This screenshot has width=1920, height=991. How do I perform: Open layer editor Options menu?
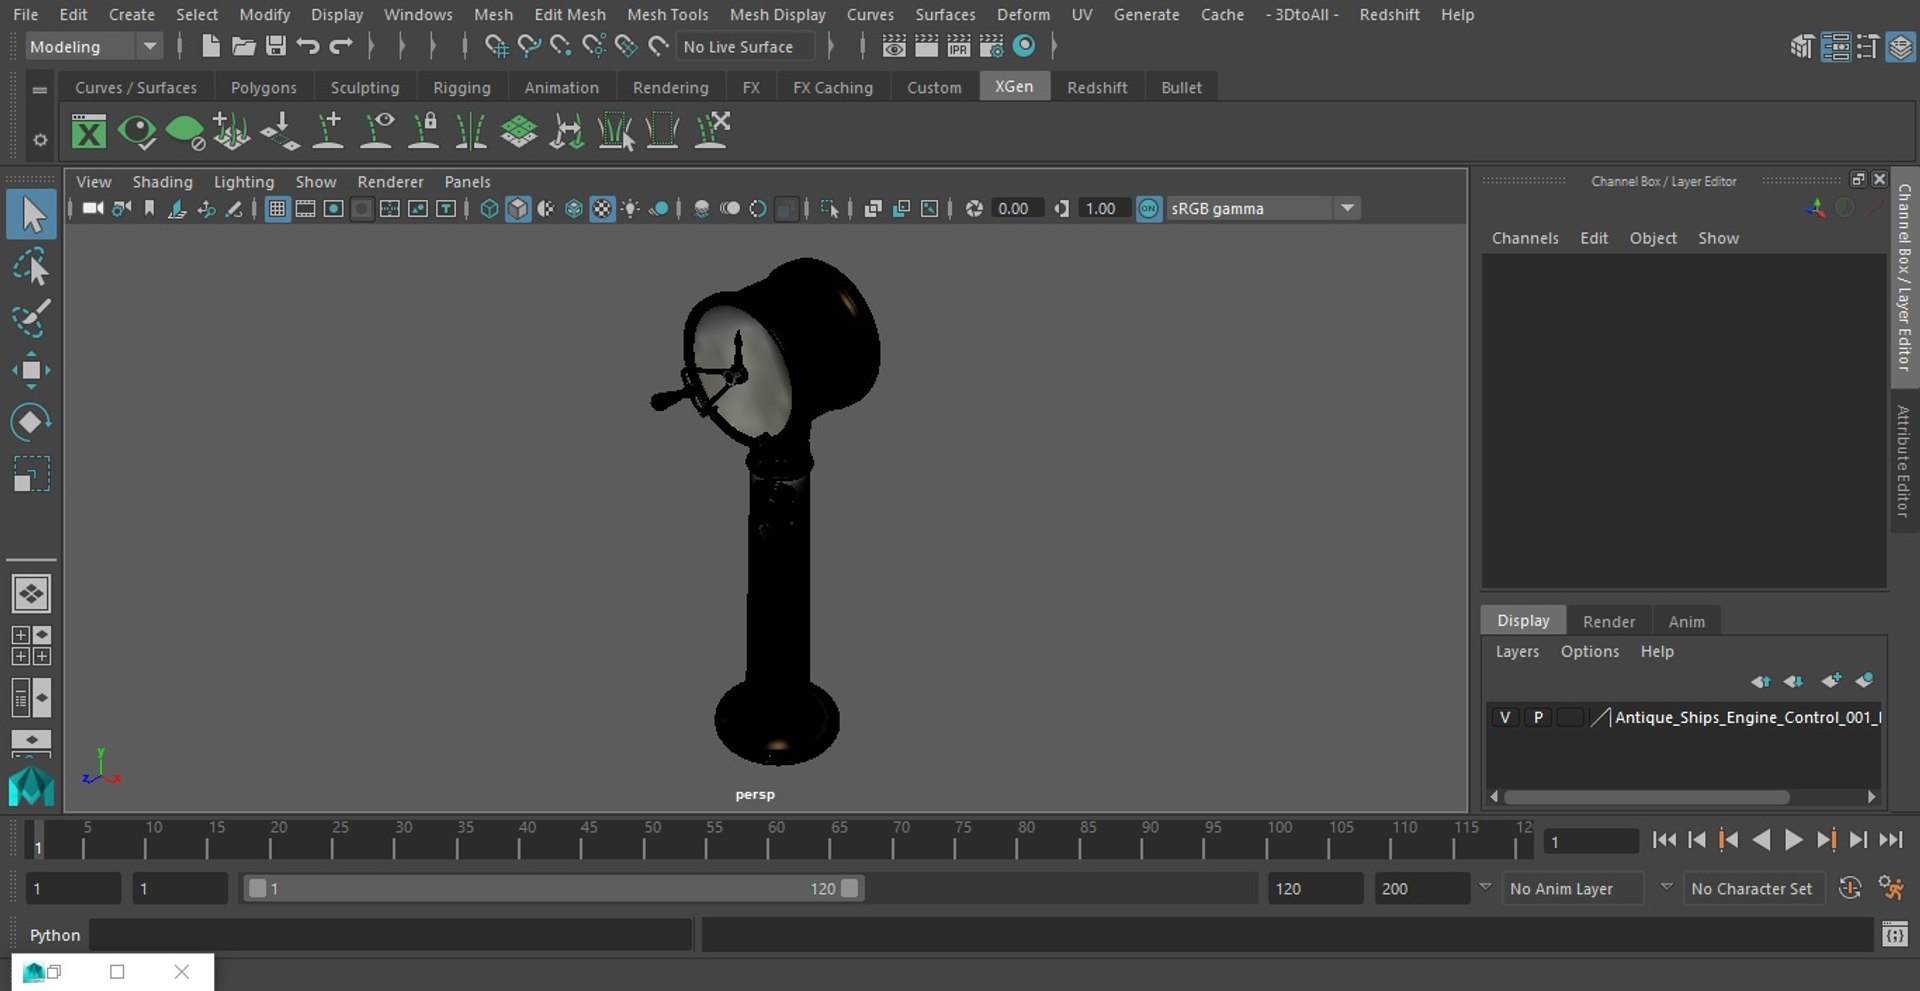click(1589, 651)
